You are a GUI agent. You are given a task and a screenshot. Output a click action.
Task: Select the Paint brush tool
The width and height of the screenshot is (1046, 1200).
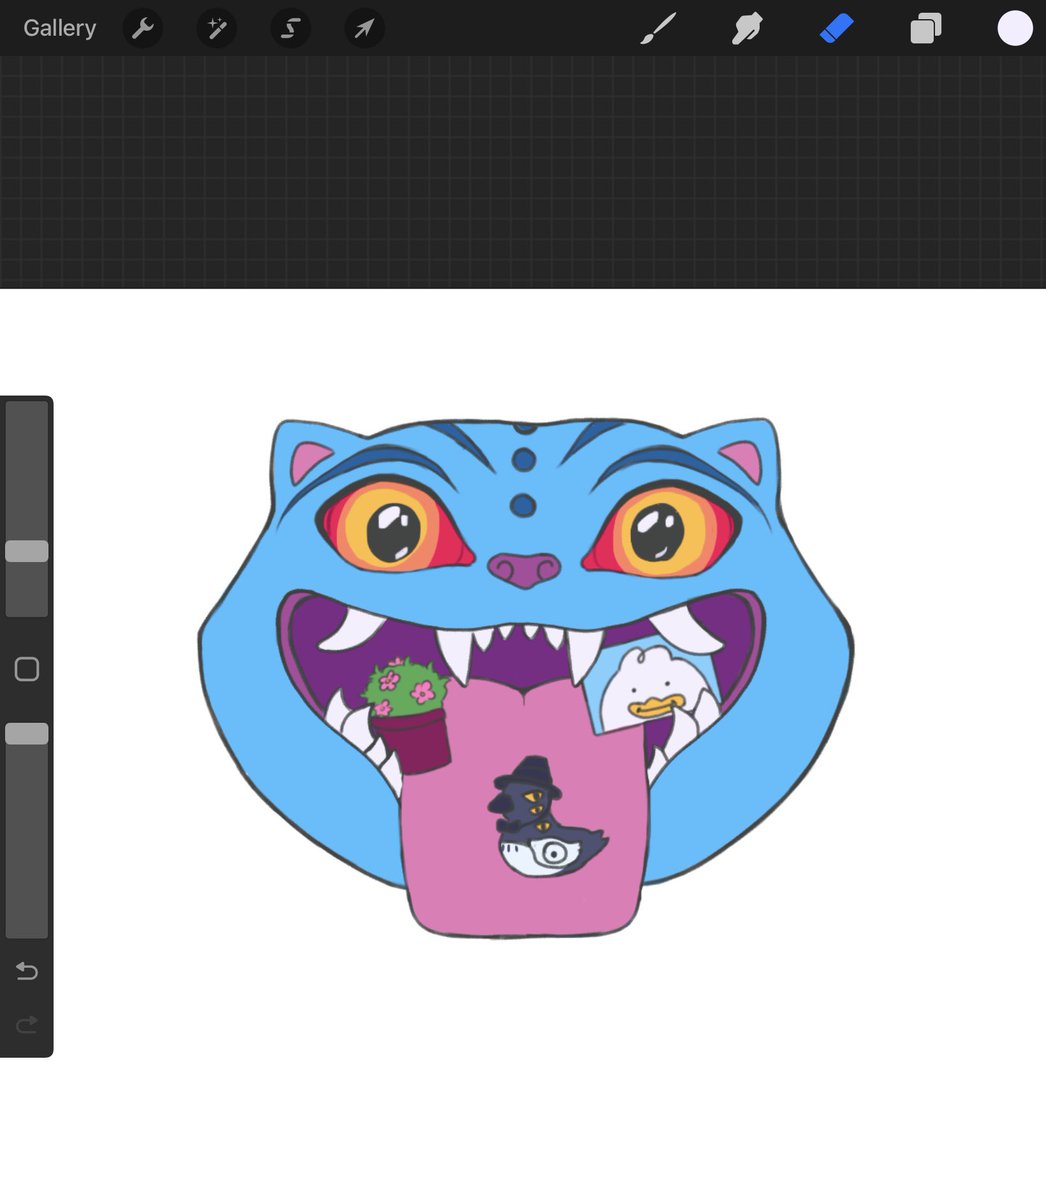pos(658,28)
